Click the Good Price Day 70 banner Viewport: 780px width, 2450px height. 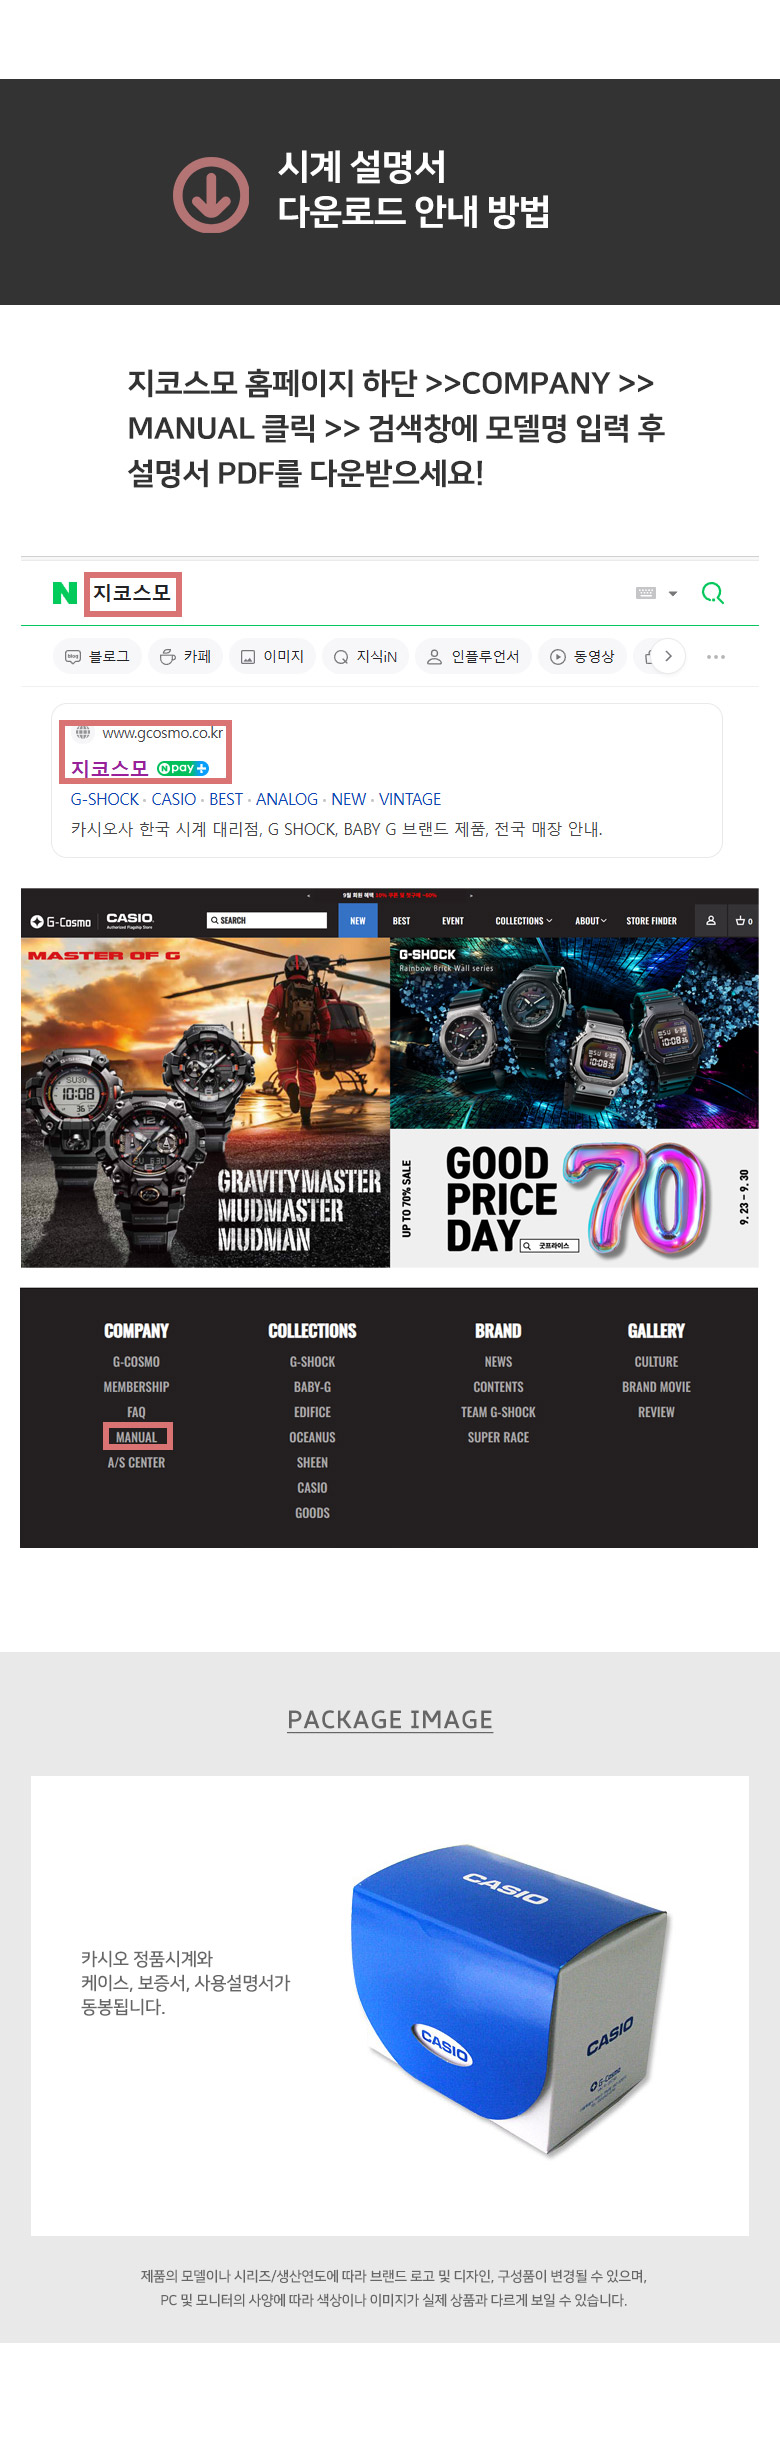coord(574,1198)
